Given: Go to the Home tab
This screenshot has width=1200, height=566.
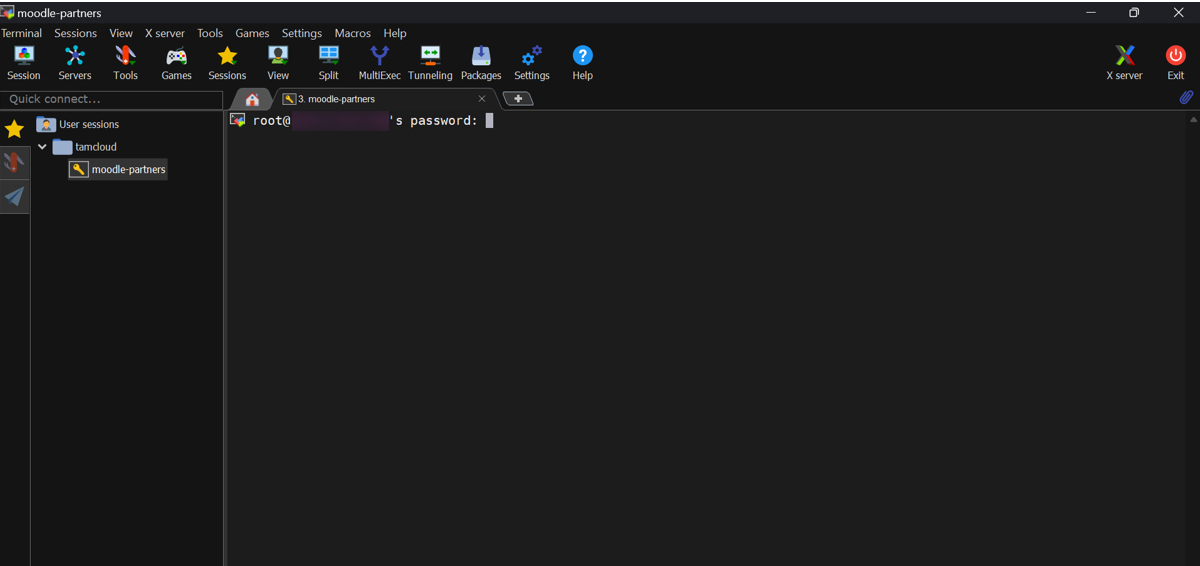Looking at the screenshot, I should coord(252,99).
